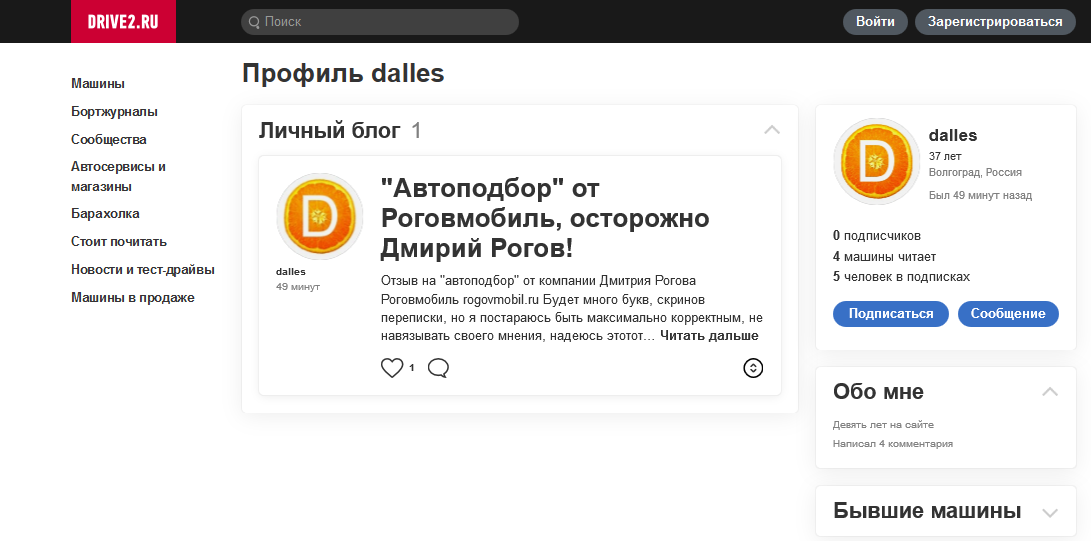Image resolution: width=1092 pixels, height=548 pixels.
Task: Collapse the Обо мне section
Action: coord(1050,392)
